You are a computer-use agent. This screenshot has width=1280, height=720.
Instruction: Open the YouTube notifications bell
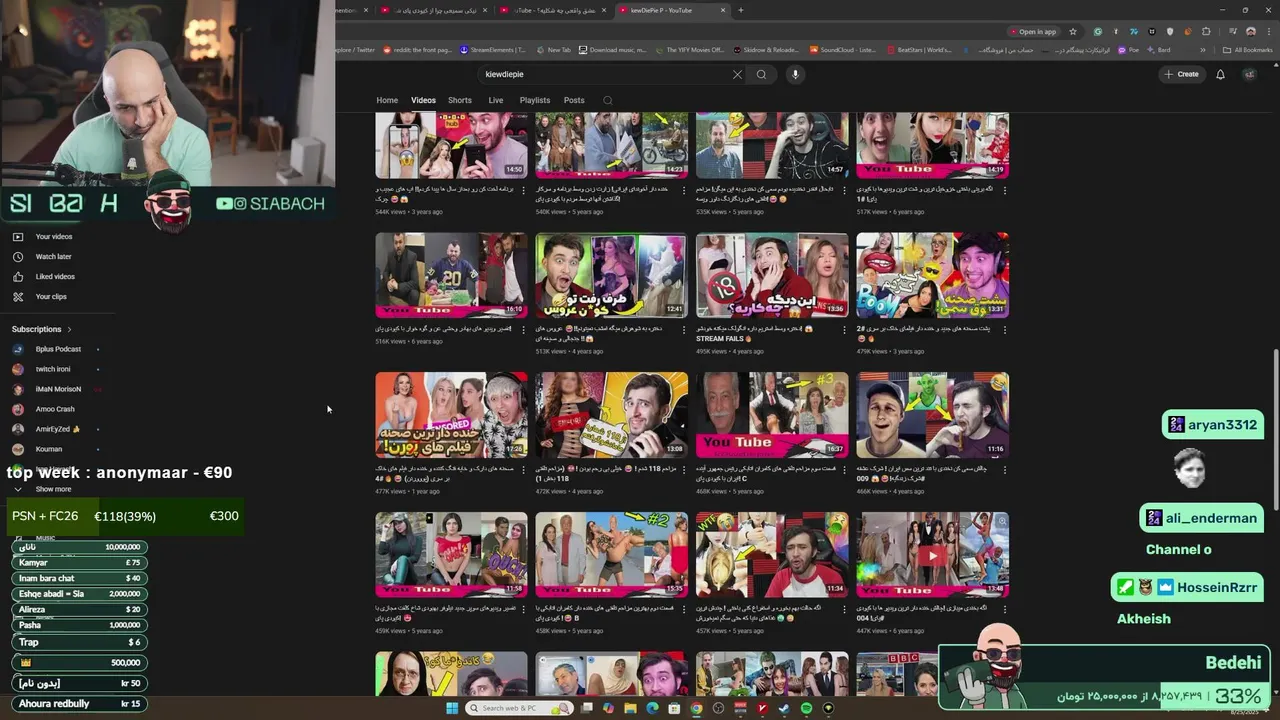(1220, 74)
